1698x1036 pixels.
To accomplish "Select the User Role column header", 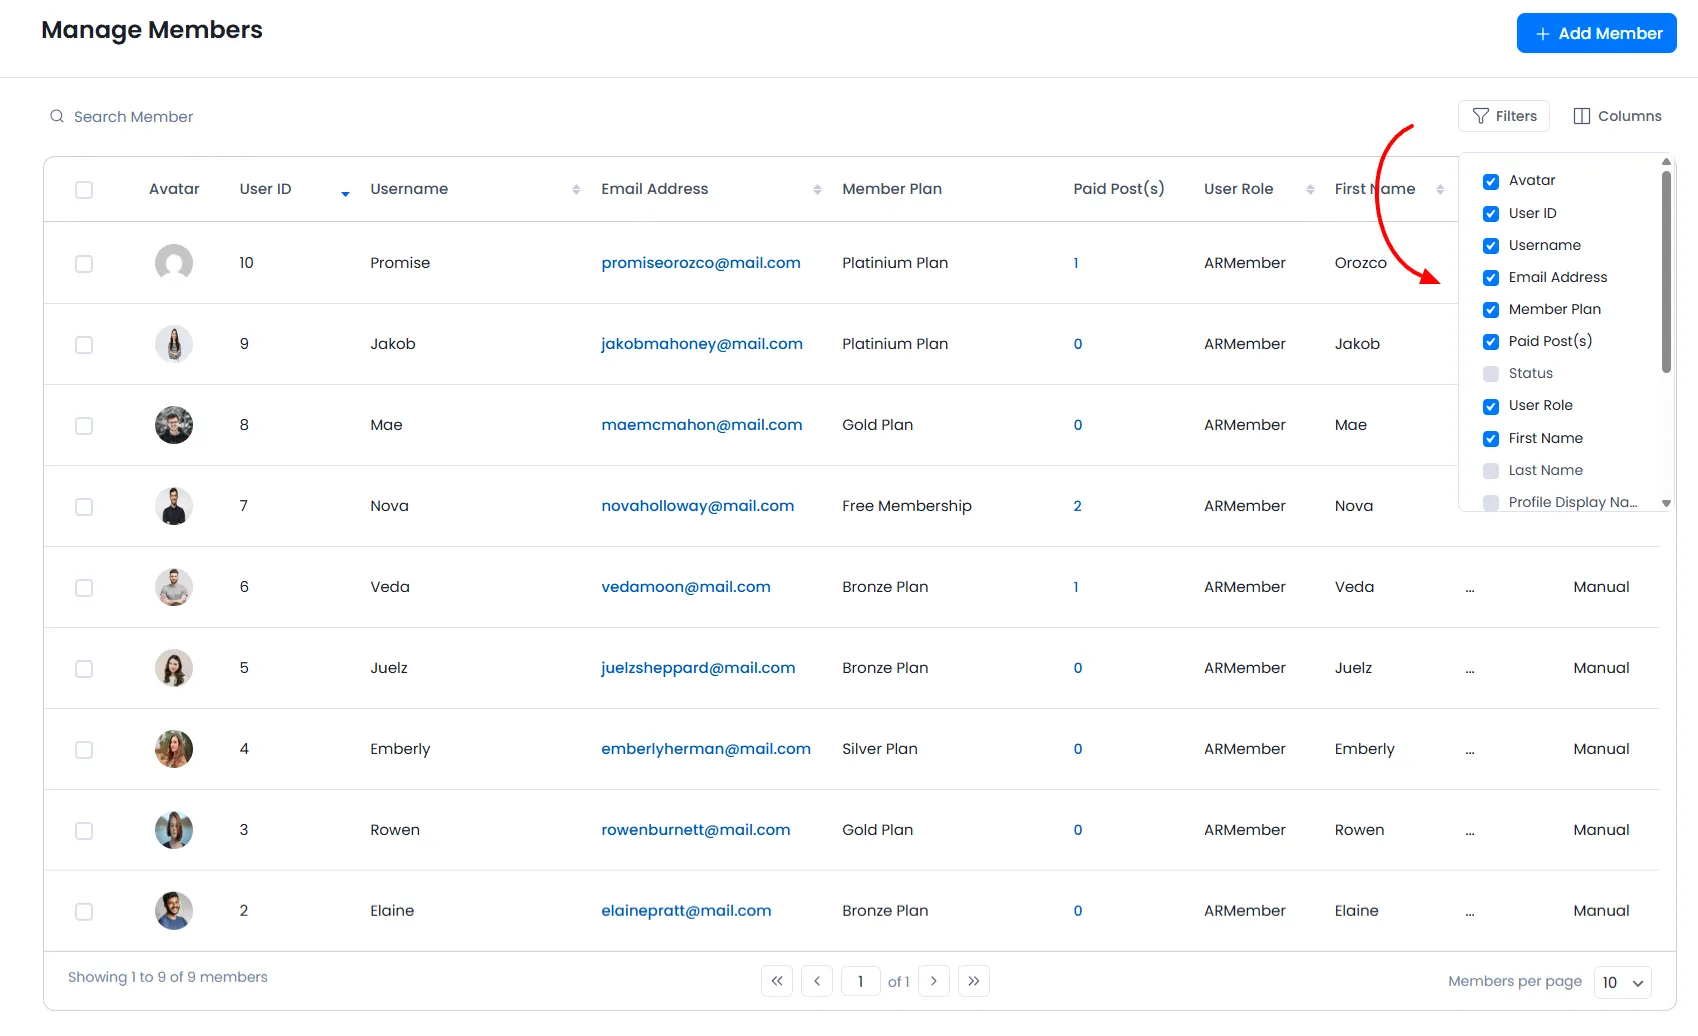I will click(1239, 188).
